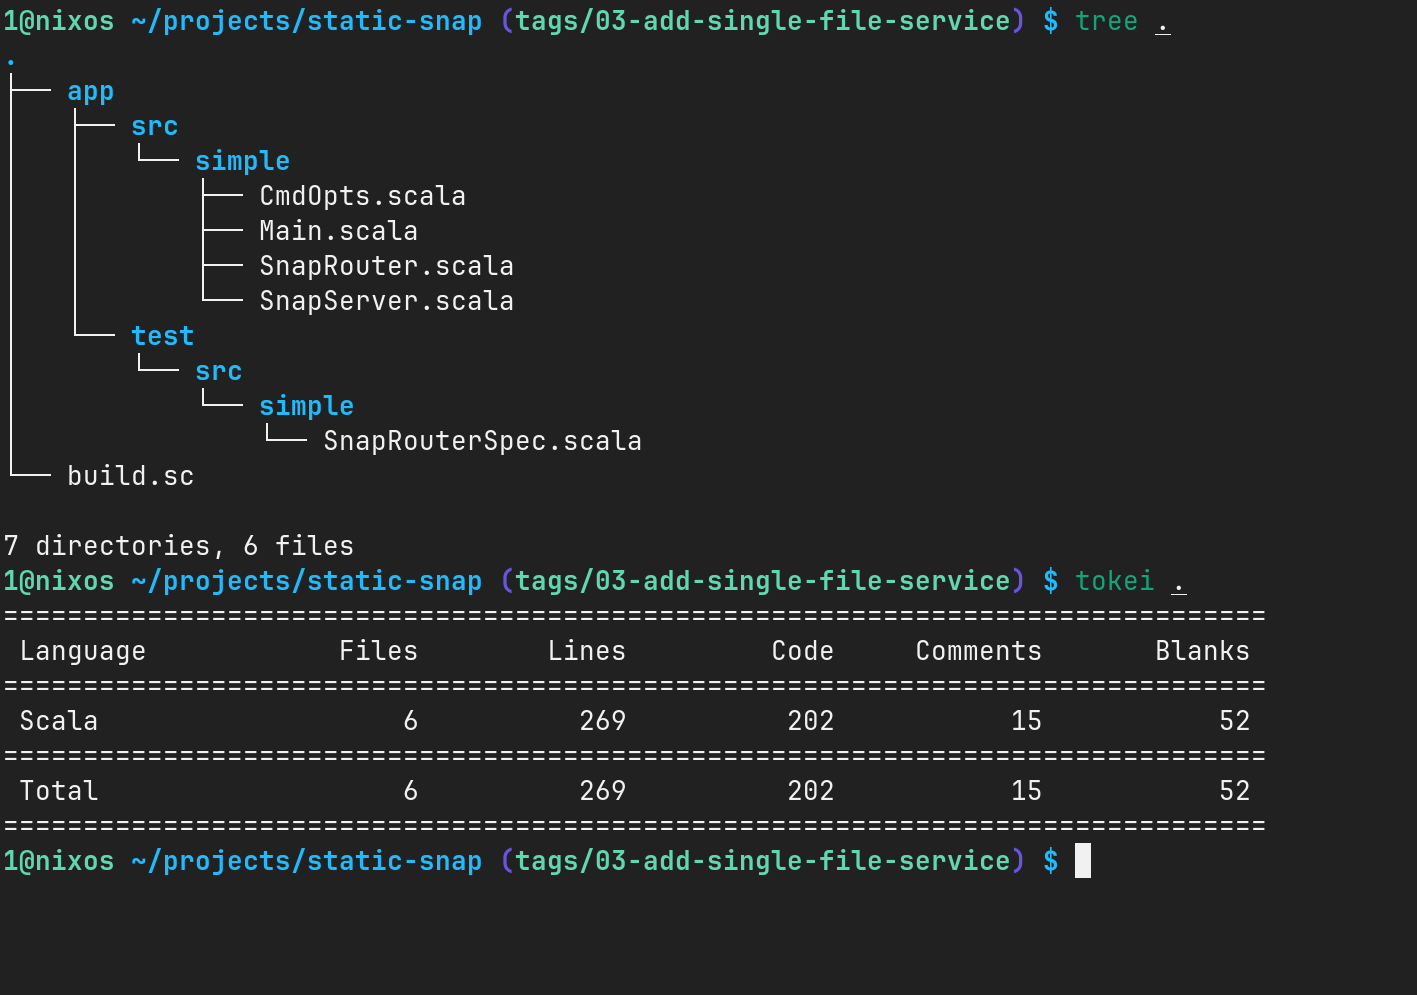
Task: Click the Language column header
Action: coord(82,651)
